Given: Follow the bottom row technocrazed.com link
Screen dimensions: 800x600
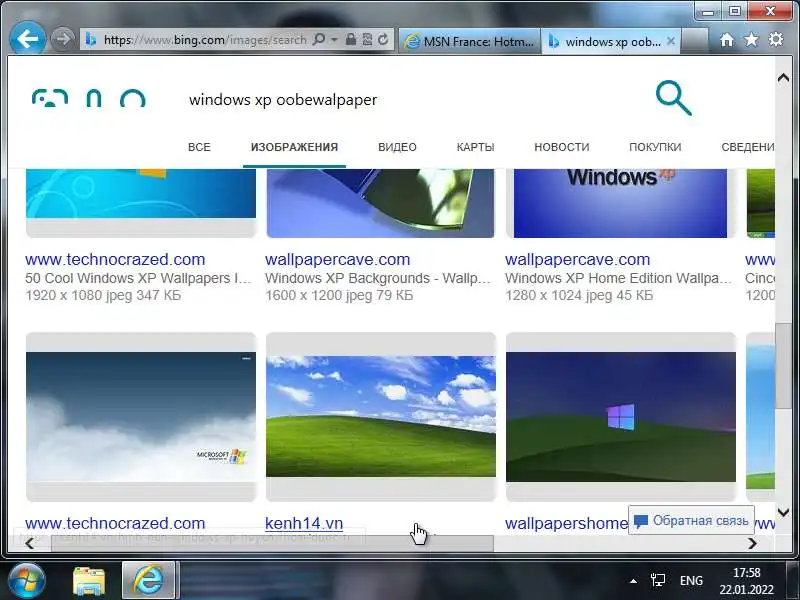Looking at the screenshot, I should pos(115,523).
